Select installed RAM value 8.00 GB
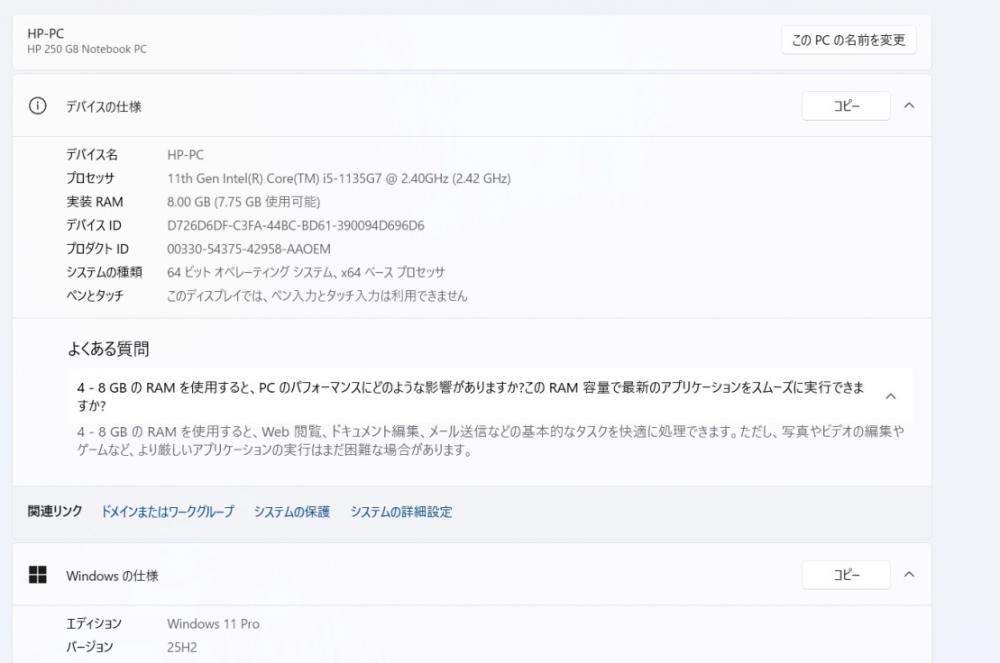This screenshot has width=1000, height=663. (x=244, y=202)
